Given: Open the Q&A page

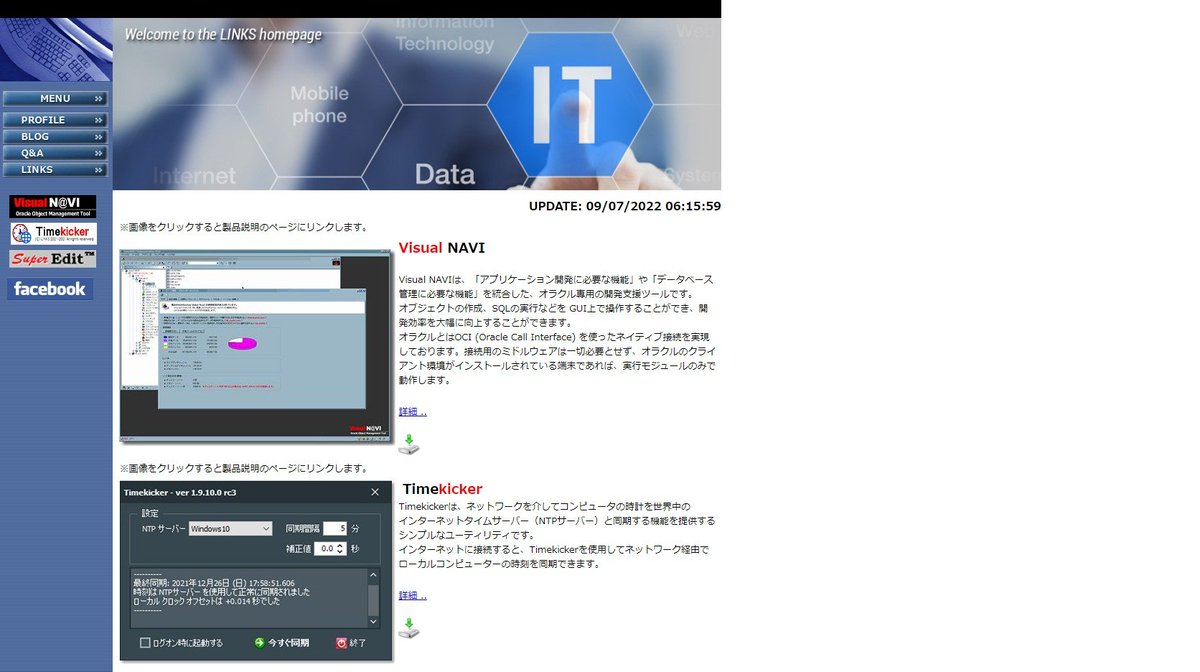Looking at the screenshot, I should point(55,153).
